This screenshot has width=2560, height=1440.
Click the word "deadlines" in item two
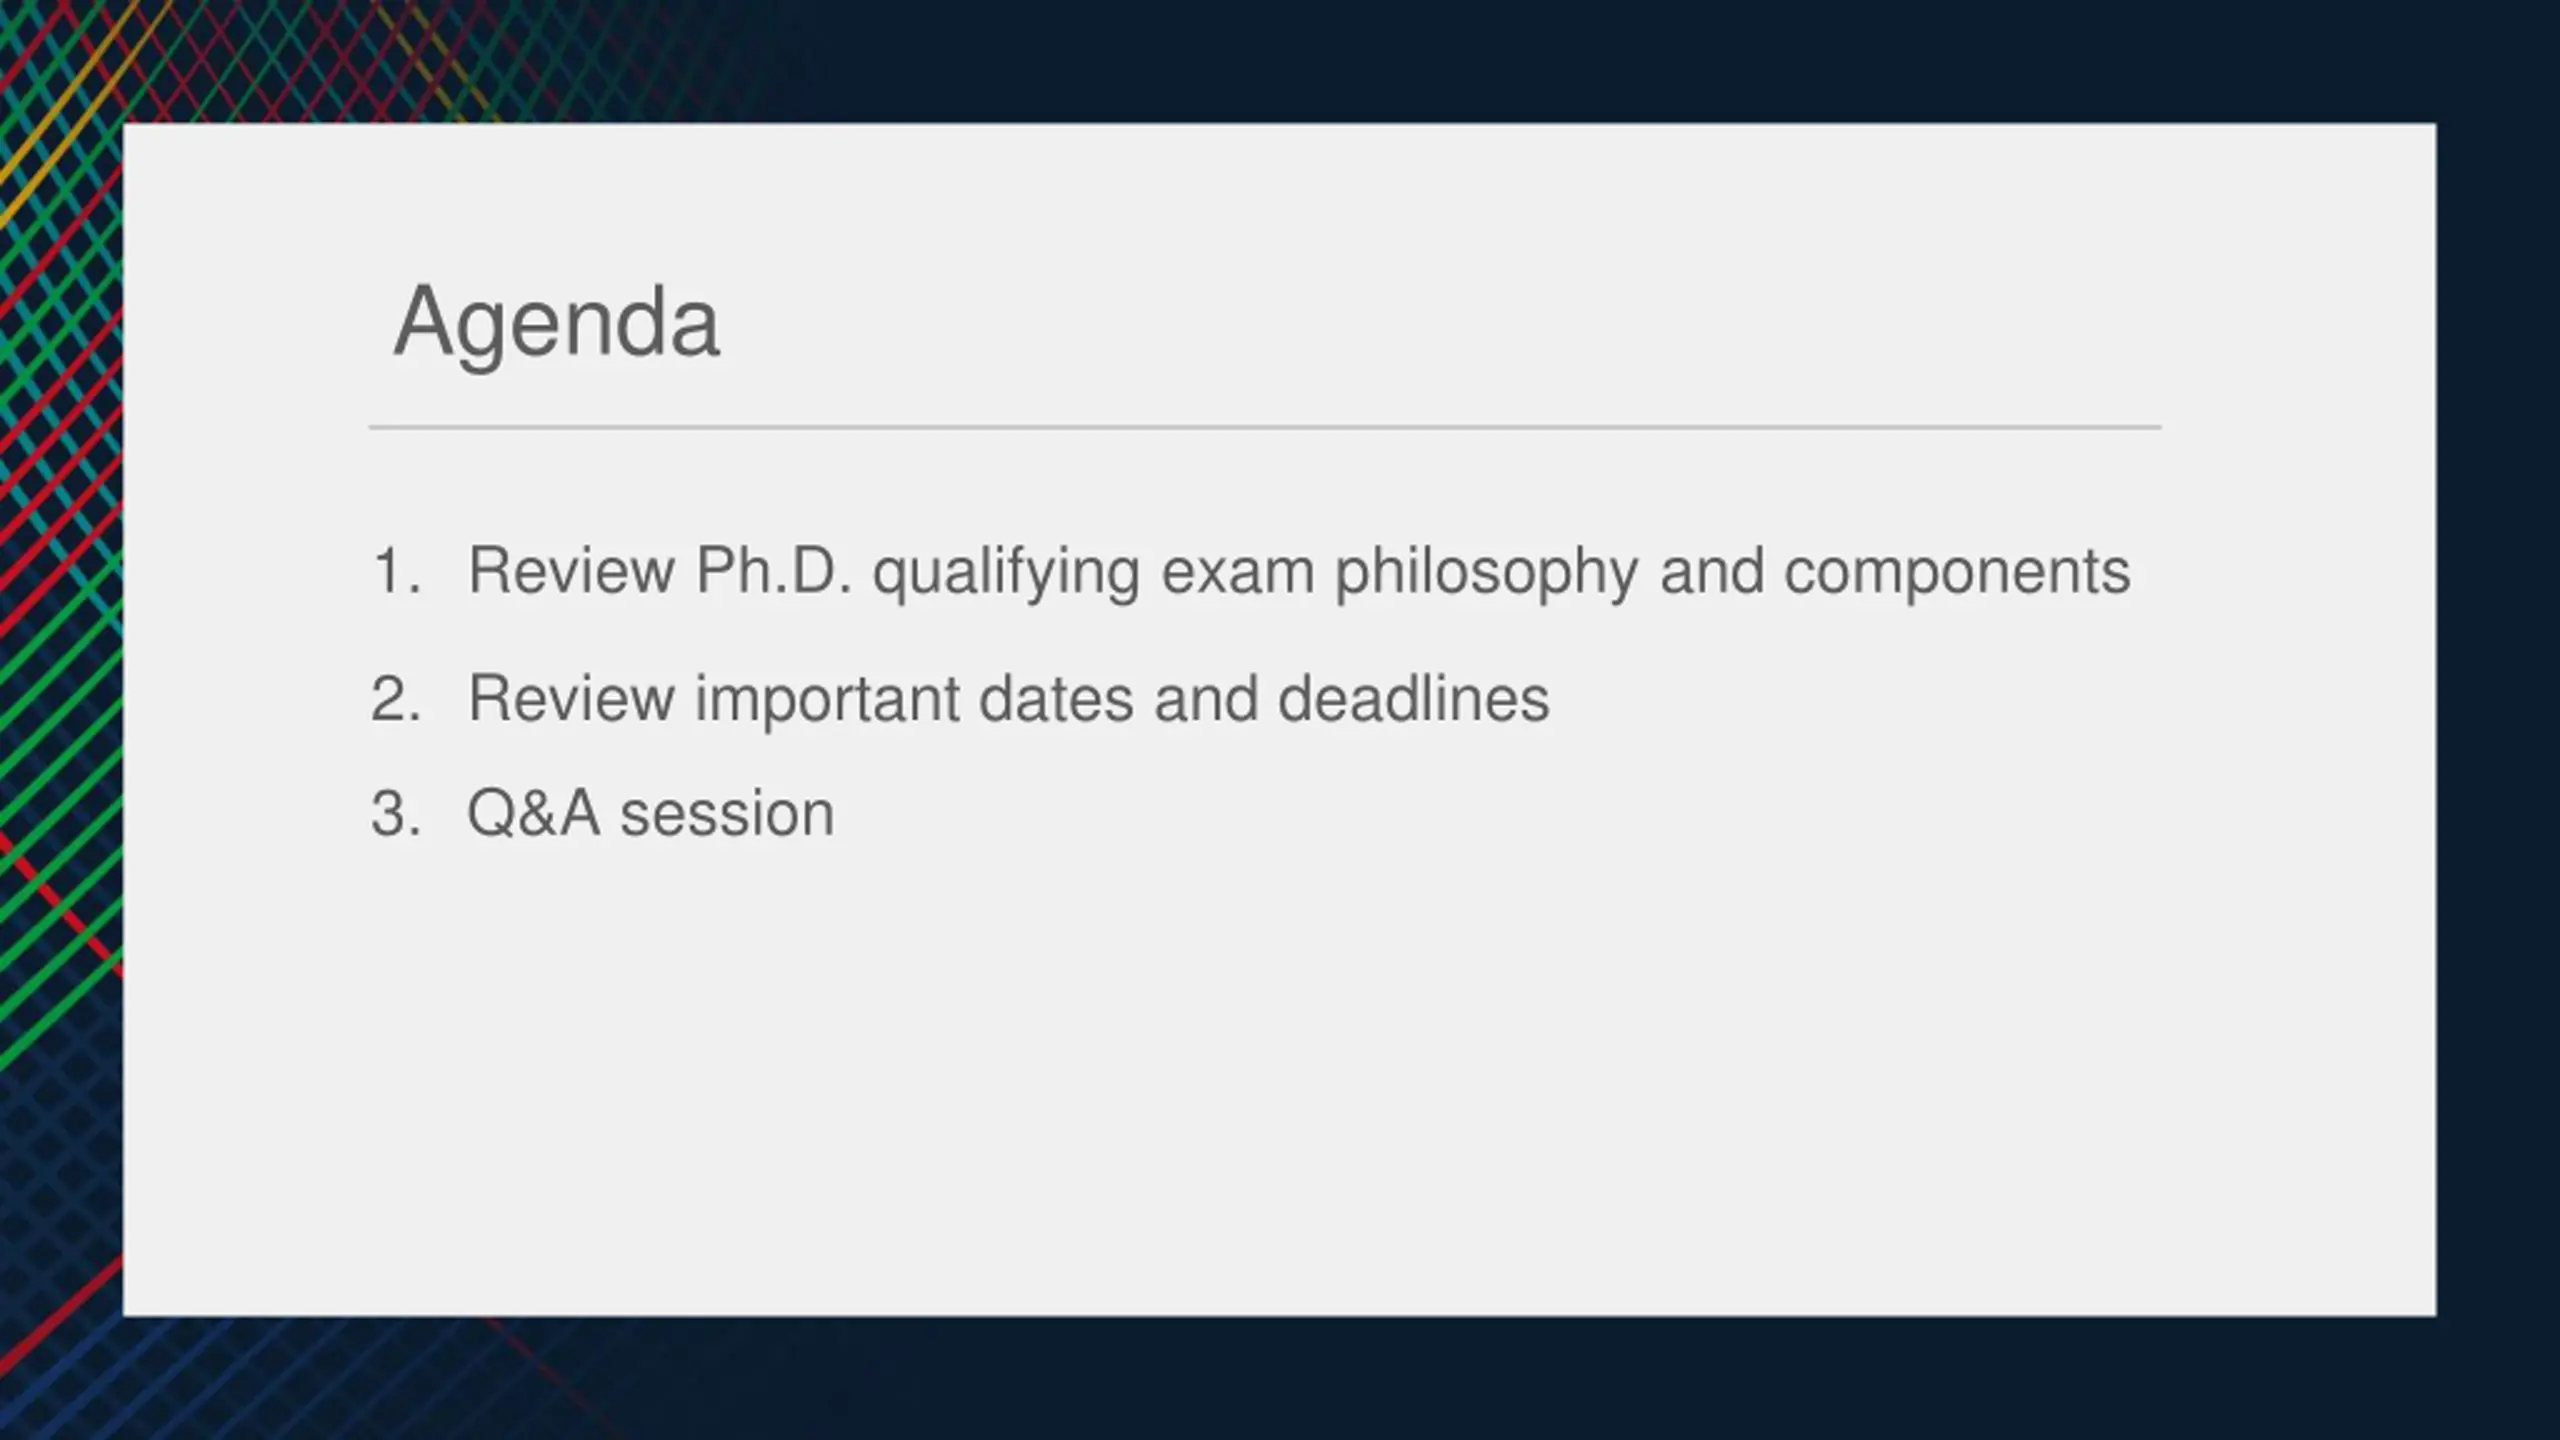tap(1413, 698)
